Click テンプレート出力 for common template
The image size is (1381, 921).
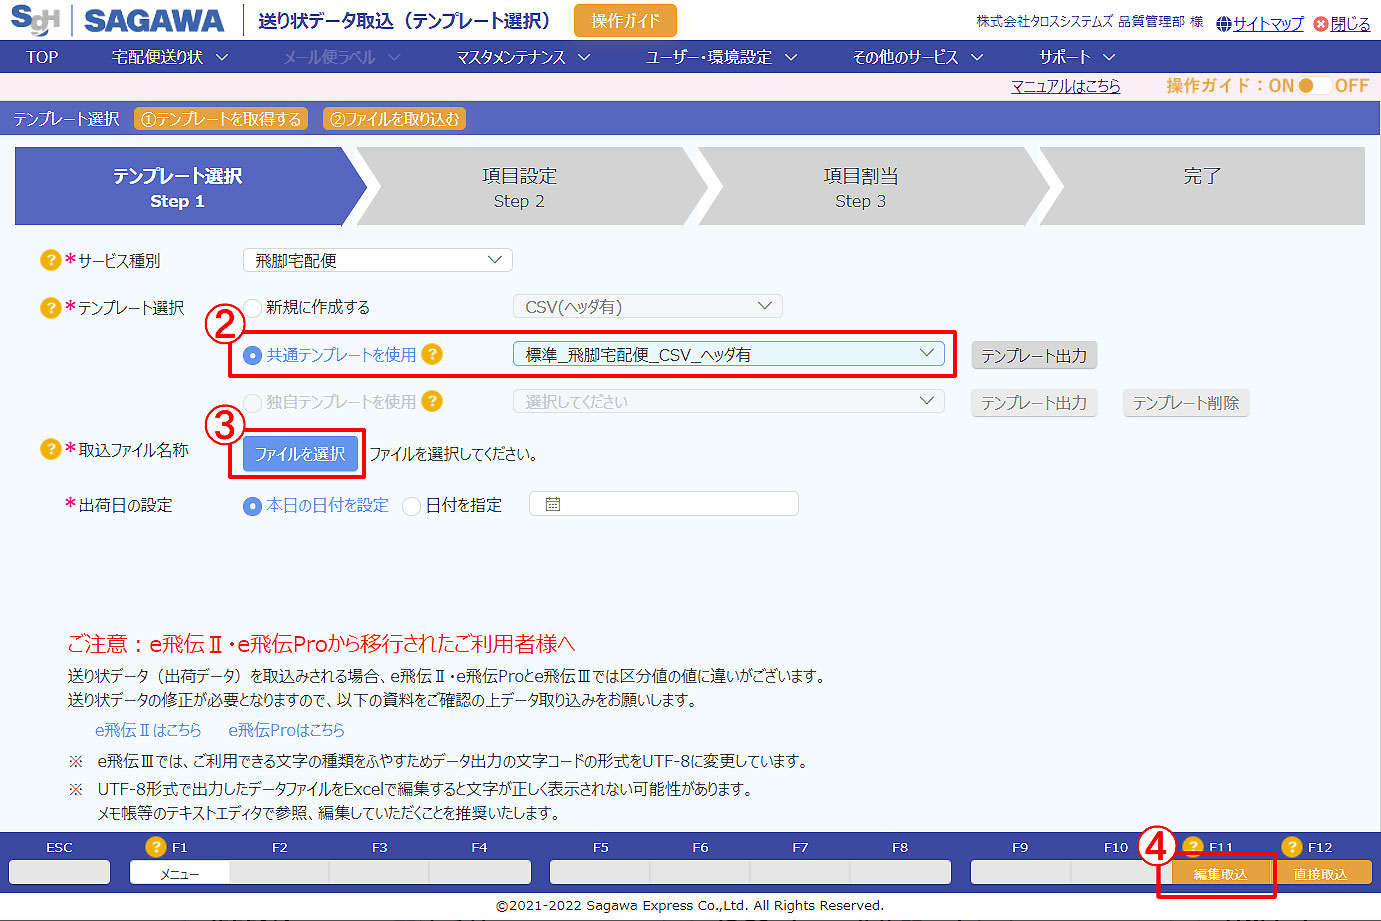click(1034, 355)
